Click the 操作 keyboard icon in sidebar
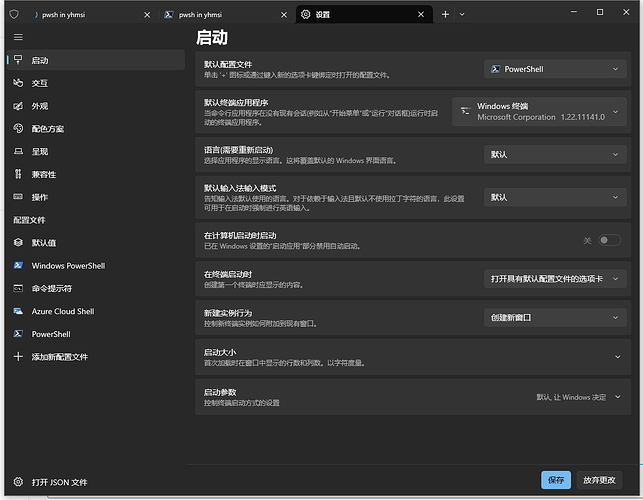This screenshot has width=643, height=500. coord(18,197)
